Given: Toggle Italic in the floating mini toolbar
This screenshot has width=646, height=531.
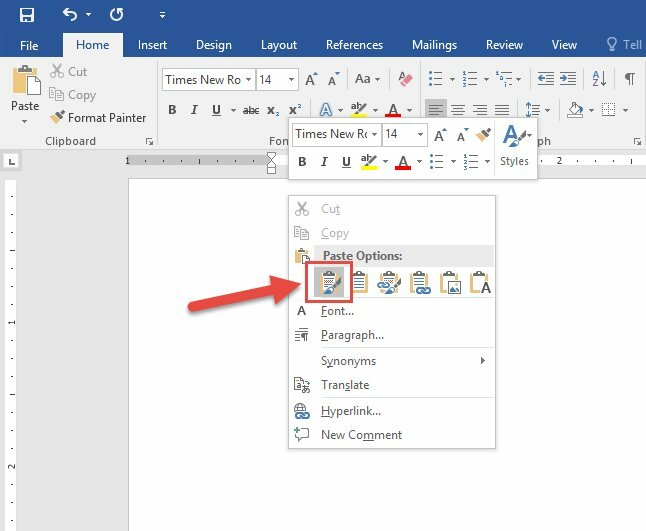Looking at the screenshot, I should coord(325,162).
